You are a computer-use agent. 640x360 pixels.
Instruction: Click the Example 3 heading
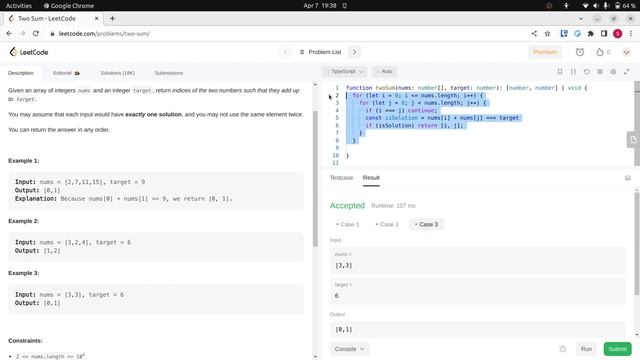(24, 273)
